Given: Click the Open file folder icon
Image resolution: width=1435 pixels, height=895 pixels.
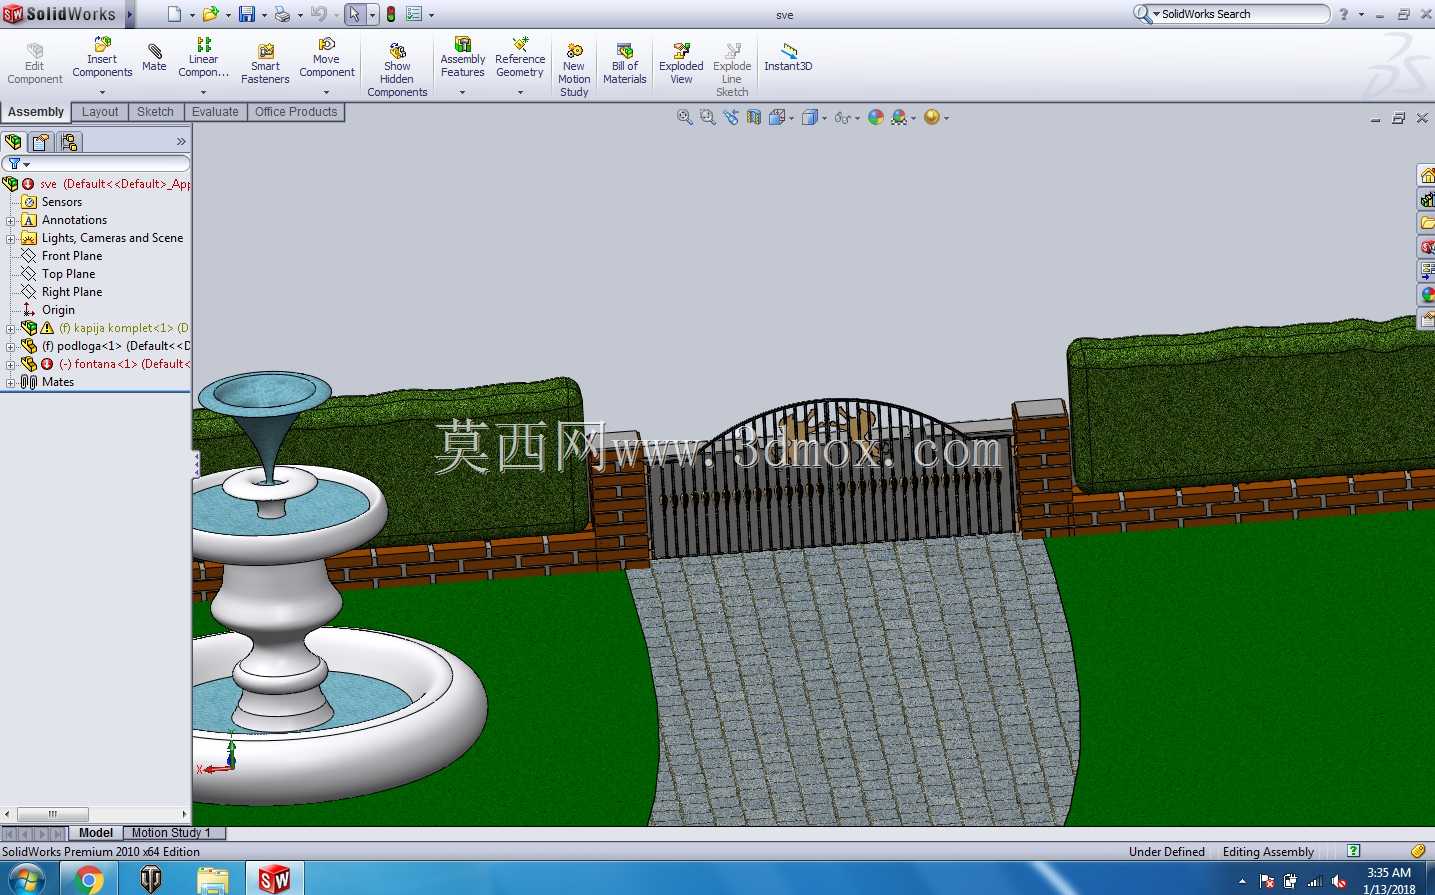Looking at the screenshot, I should [x=210, y=14].
